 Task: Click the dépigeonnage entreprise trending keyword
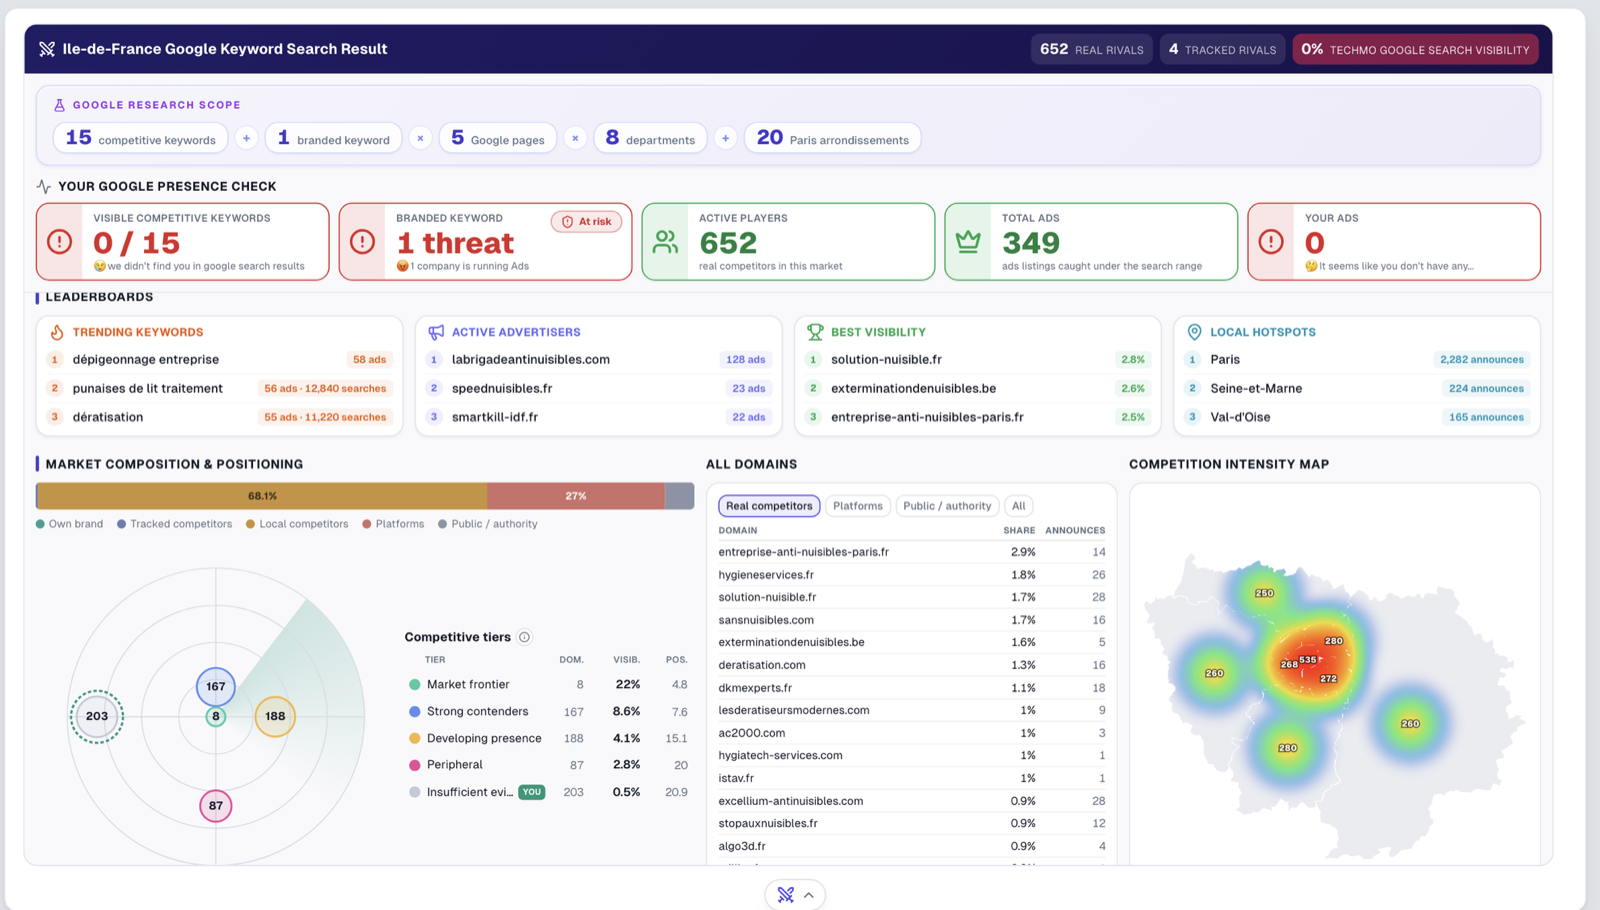tap(146, 360)
